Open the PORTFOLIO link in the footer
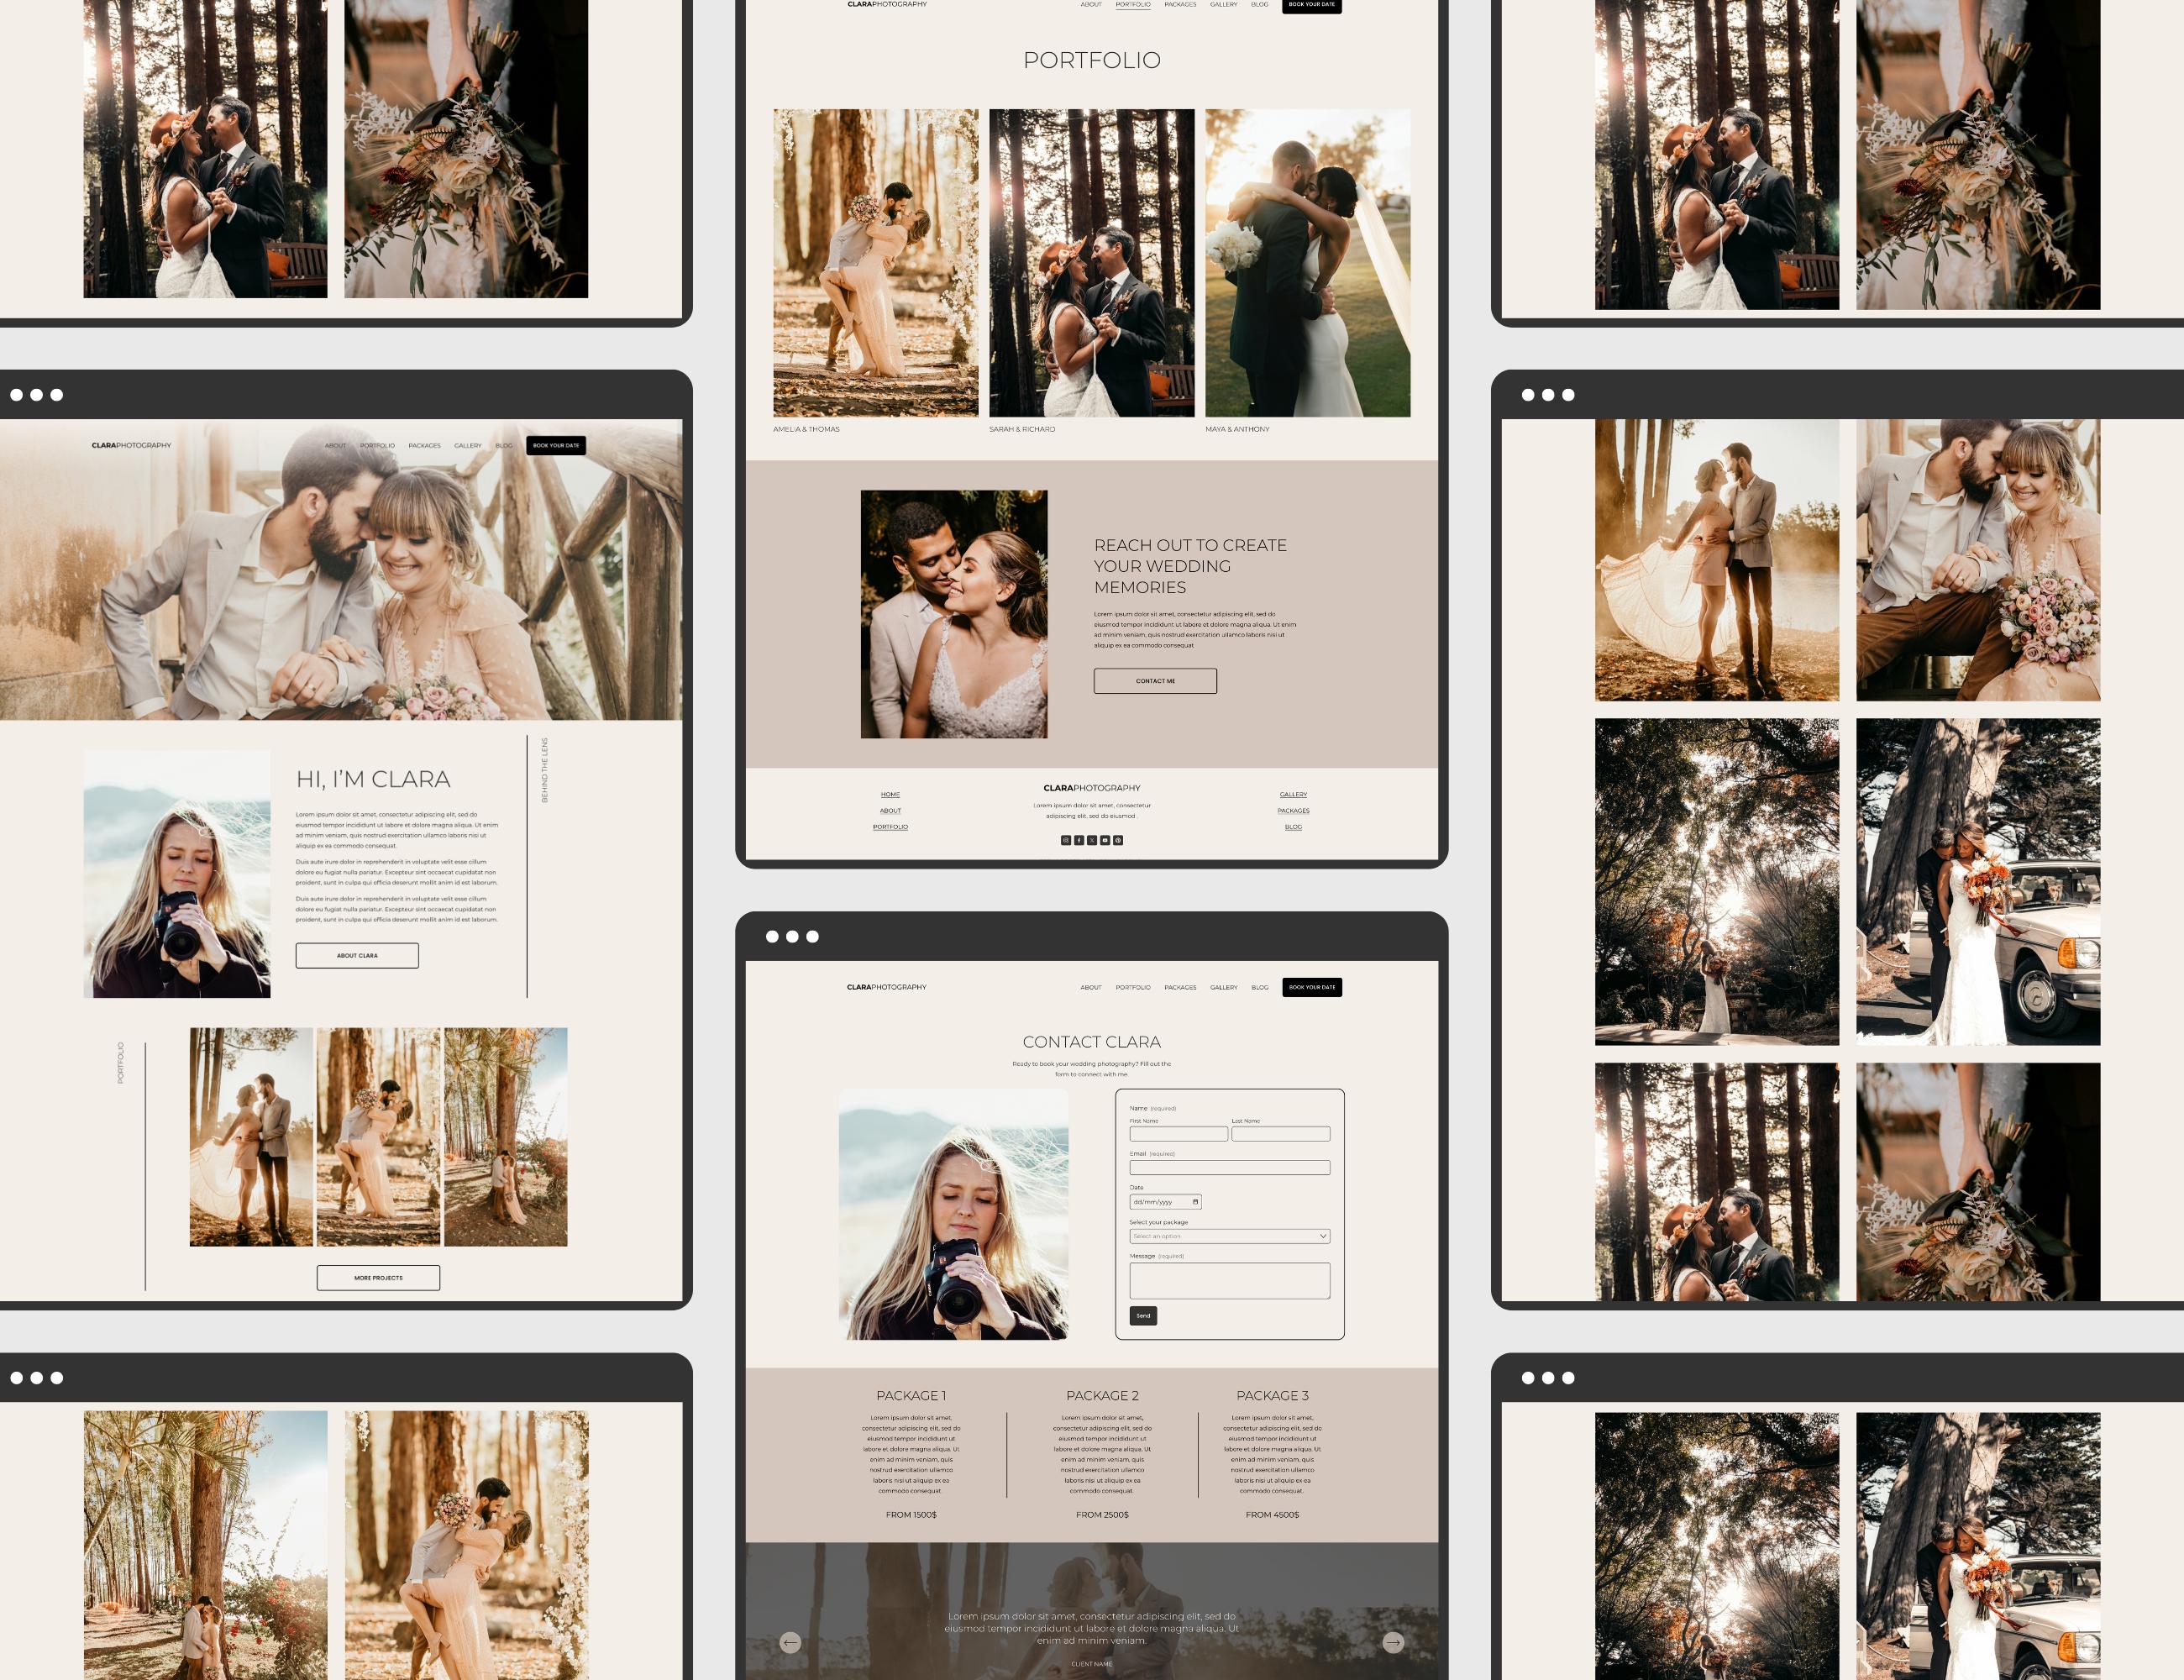Screen dimensions: 2184x1680 (890, 827)
